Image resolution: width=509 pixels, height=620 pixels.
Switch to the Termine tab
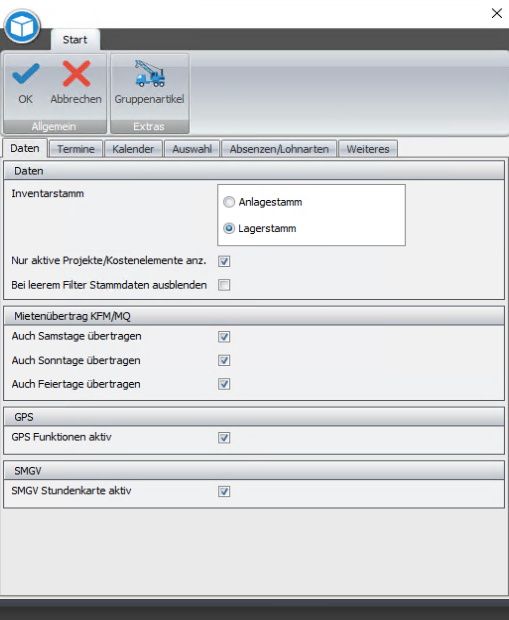(76, 149)
